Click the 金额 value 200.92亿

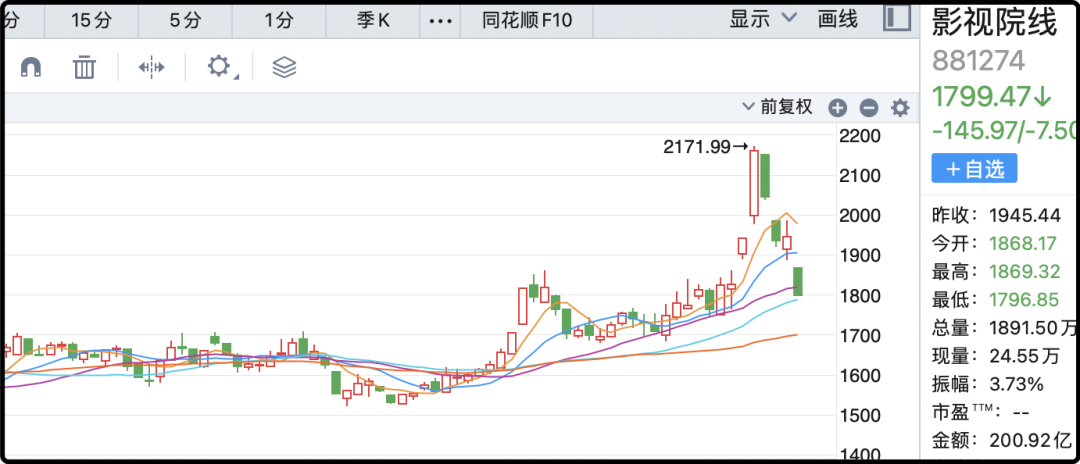pos(1032,440)
